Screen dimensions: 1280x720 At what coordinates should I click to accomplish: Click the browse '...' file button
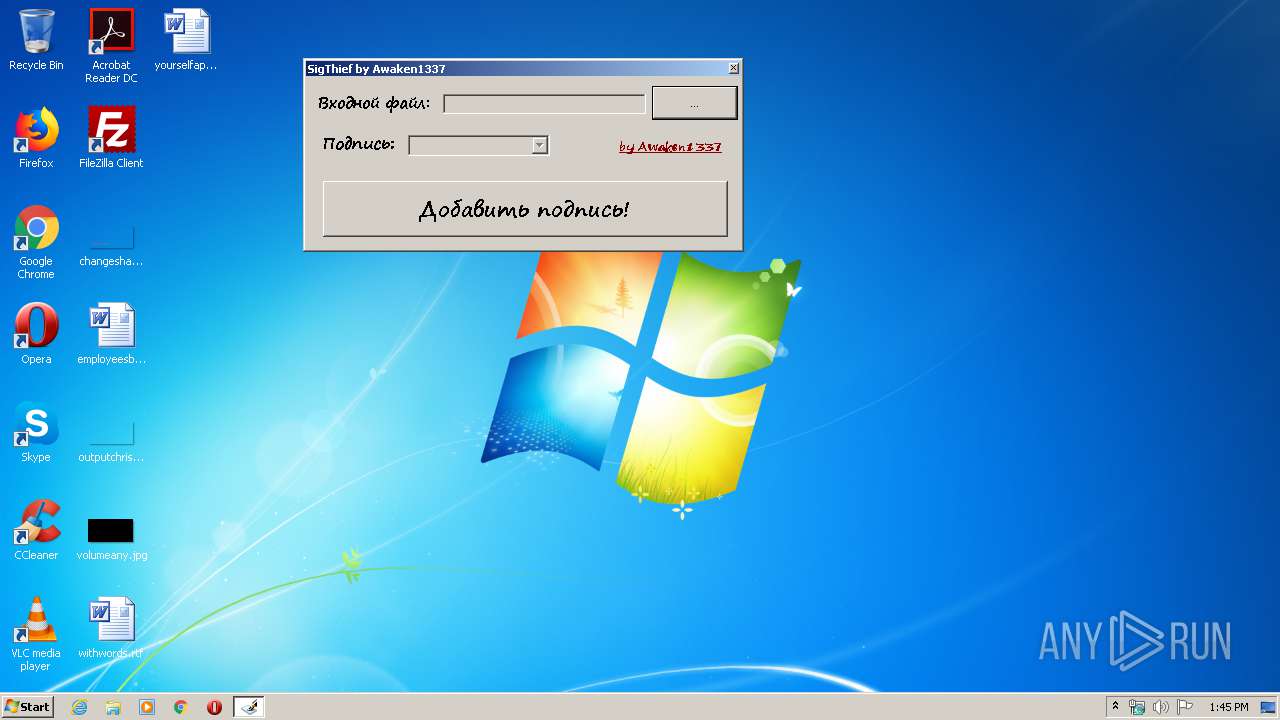tap(694, 103)
